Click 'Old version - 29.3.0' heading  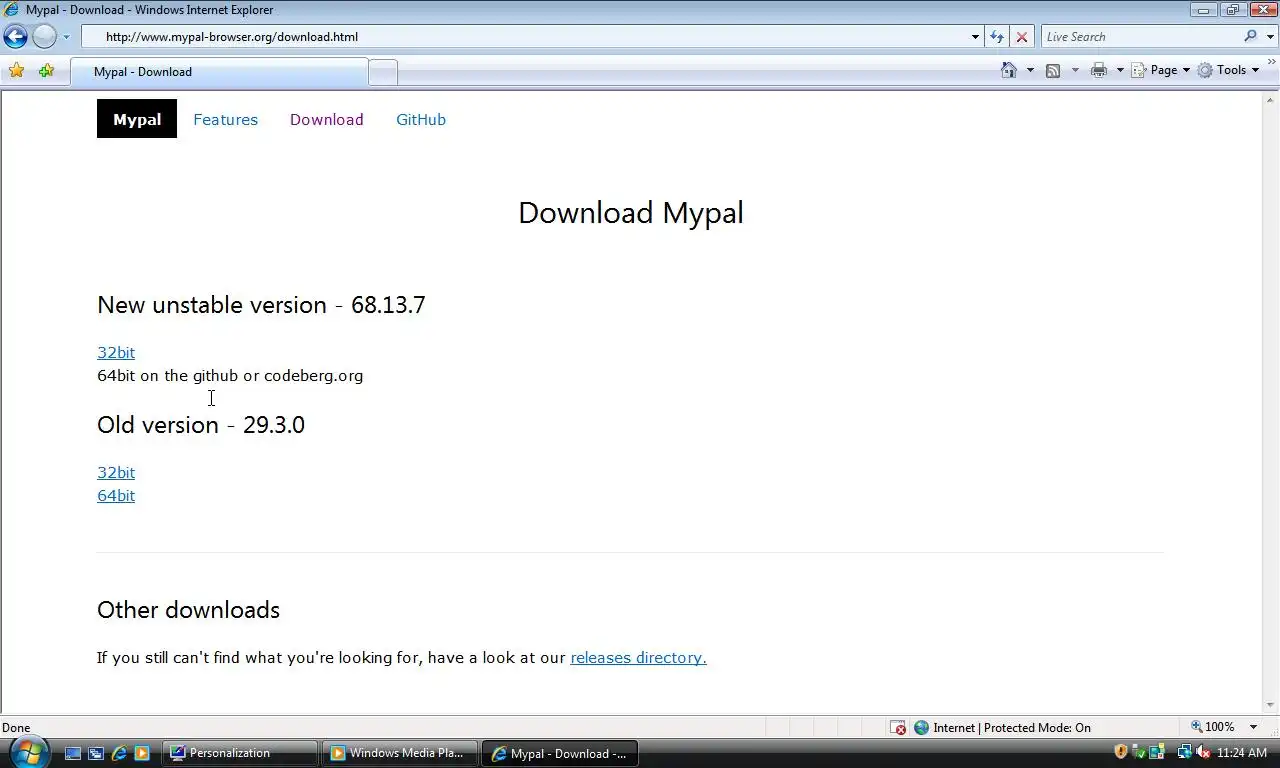click(x=201, y=425)
